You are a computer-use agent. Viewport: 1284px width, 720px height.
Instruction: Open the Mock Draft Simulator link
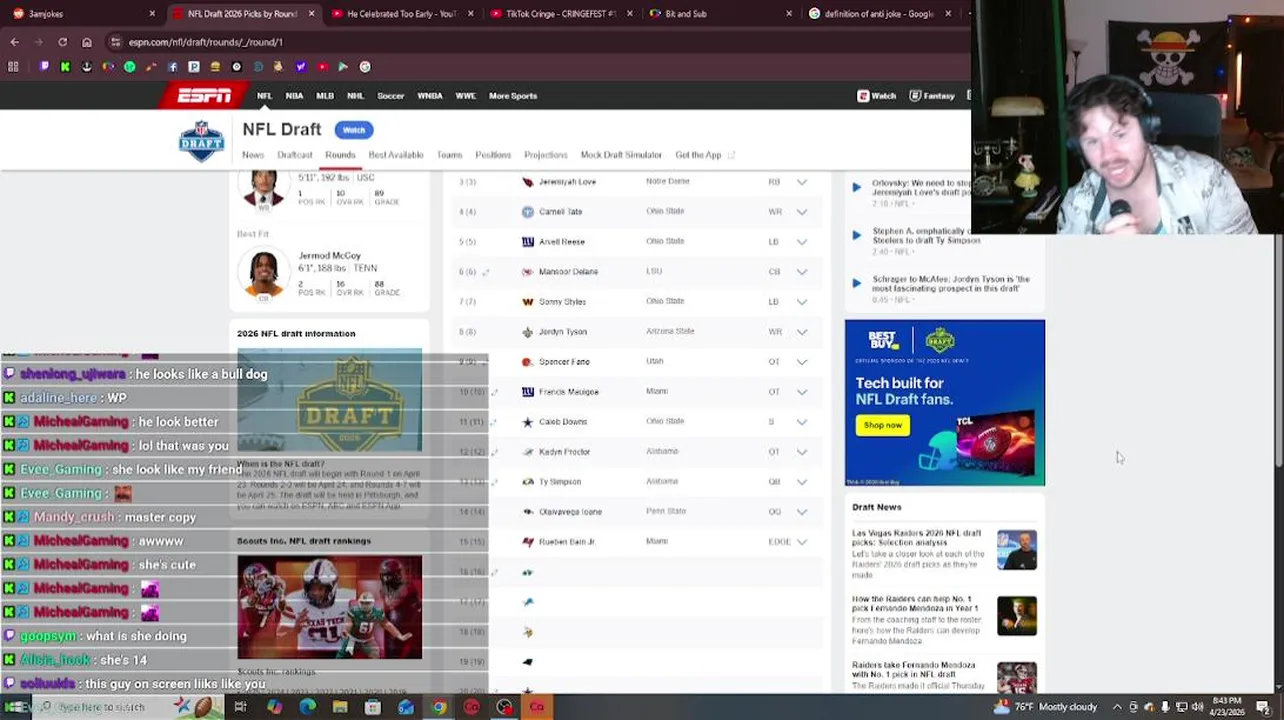click(621, 155)
